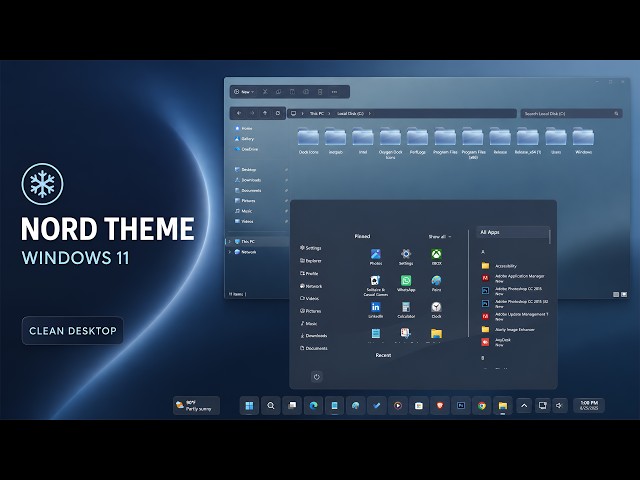Open Network from Start menu left list
Image resolution: width=640 pixels, height=480 pixels.
click(311, 286)
